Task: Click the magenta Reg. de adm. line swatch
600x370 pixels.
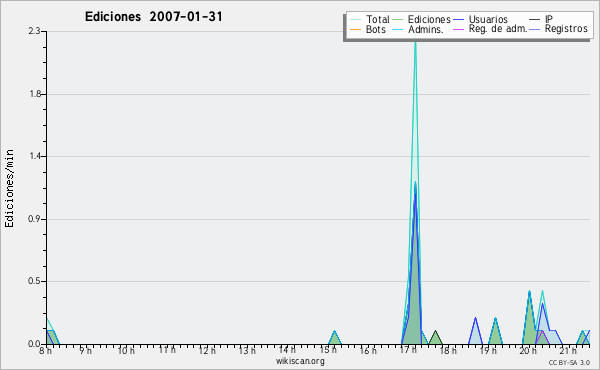Action: (458, 29)
